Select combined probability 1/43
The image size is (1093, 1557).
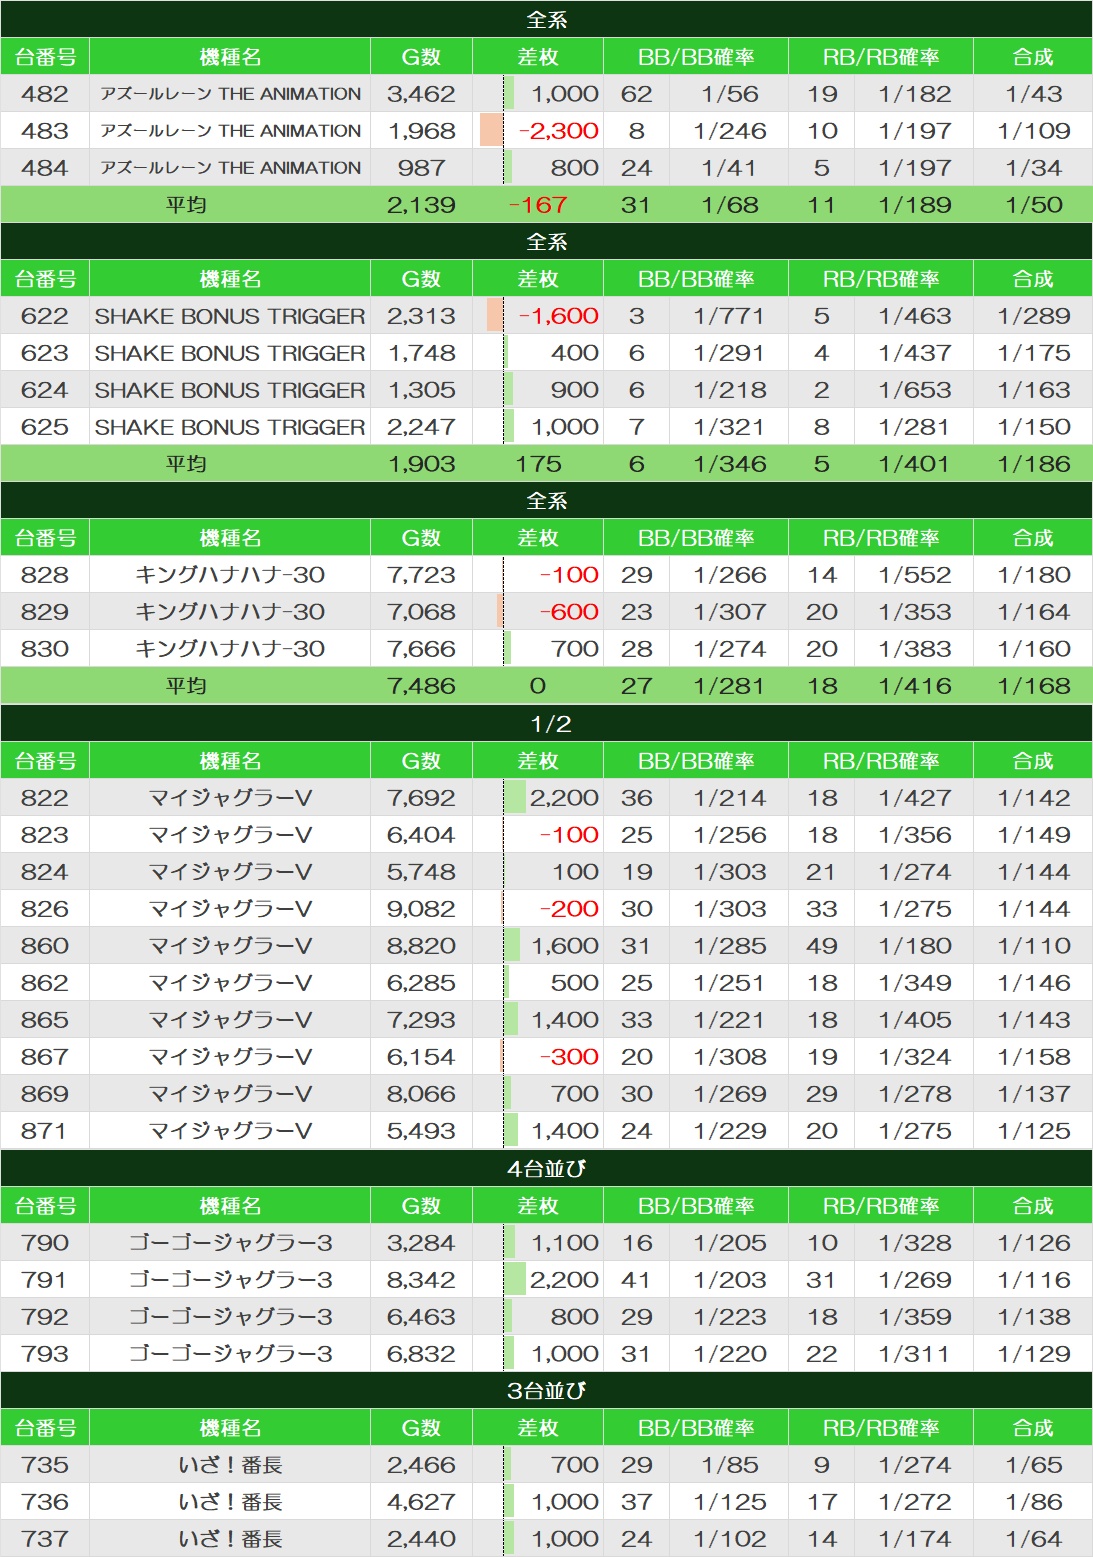[1034, 94]
